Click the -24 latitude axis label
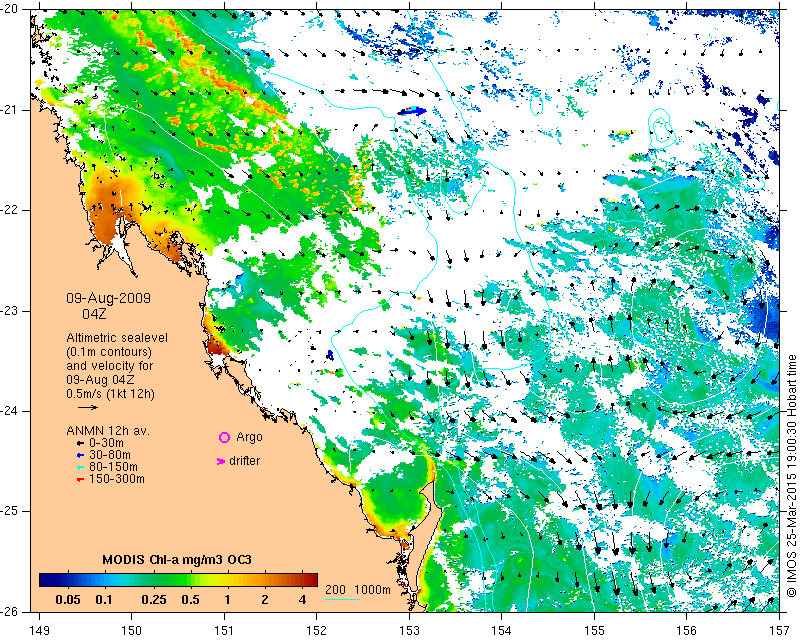This screenshot has height=640, width=800. [10, 411]
